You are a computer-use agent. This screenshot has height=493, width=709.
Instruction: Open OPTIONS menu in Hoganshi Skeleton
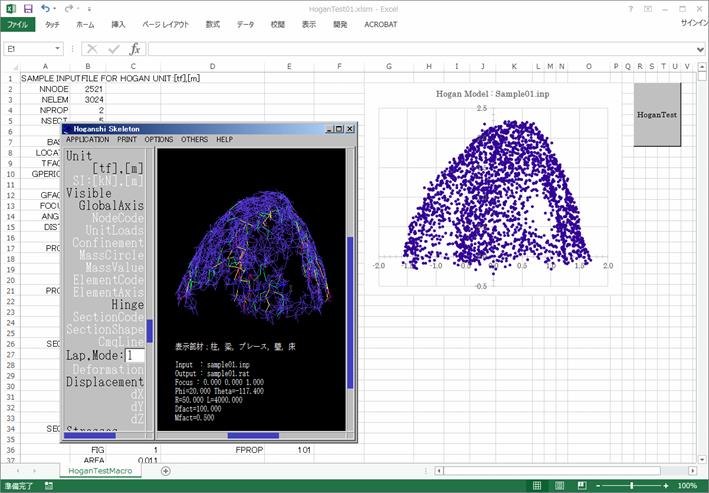[159, 139]
